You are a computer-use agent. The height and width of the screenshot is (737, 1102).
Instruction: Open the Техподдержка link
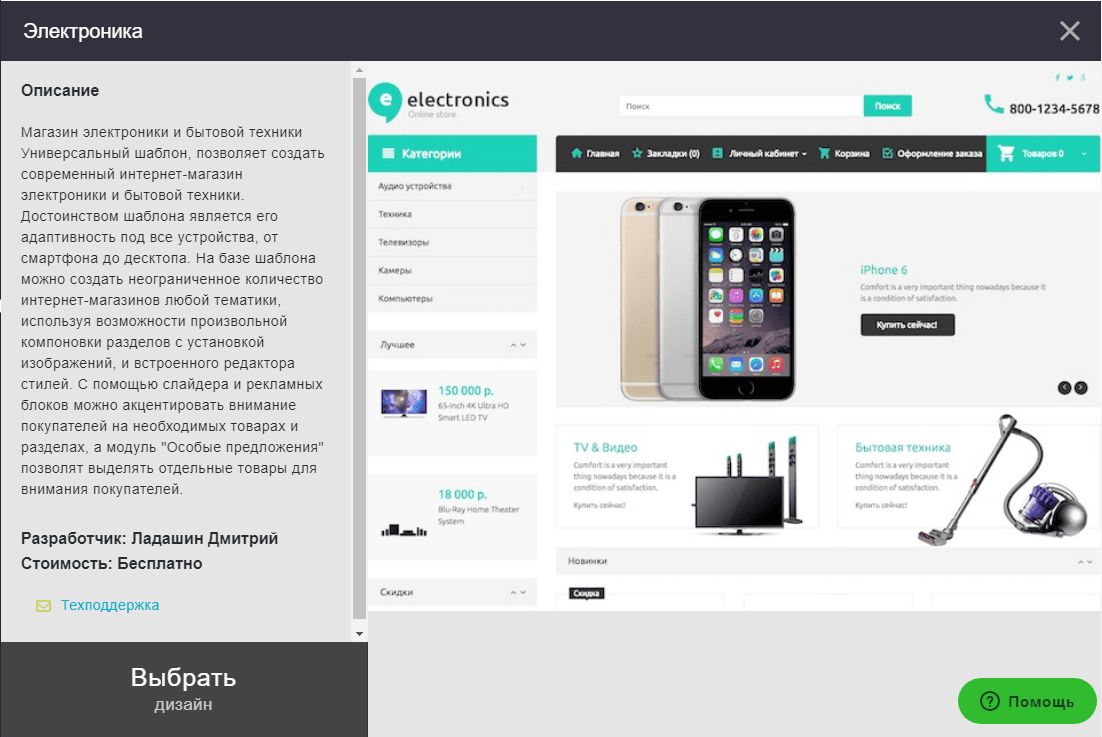tap(110, 605)
